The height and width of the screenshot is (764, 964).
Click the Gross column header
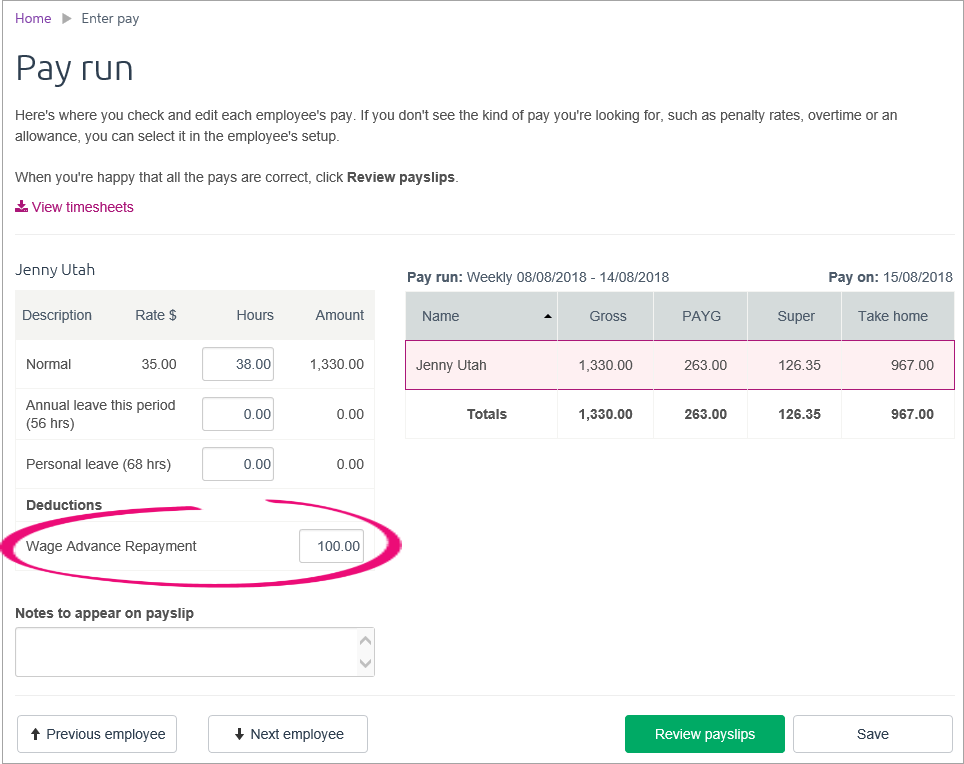click(x=607, y=316)
